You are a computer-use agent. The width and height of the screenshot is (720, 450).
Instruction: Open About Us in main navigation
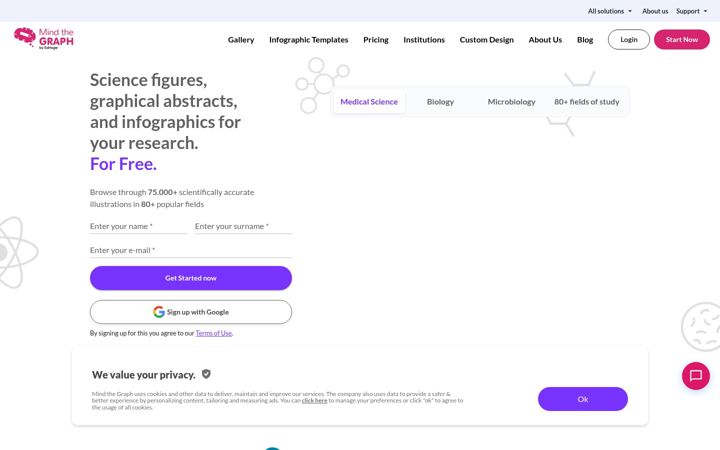pos(545,39)
